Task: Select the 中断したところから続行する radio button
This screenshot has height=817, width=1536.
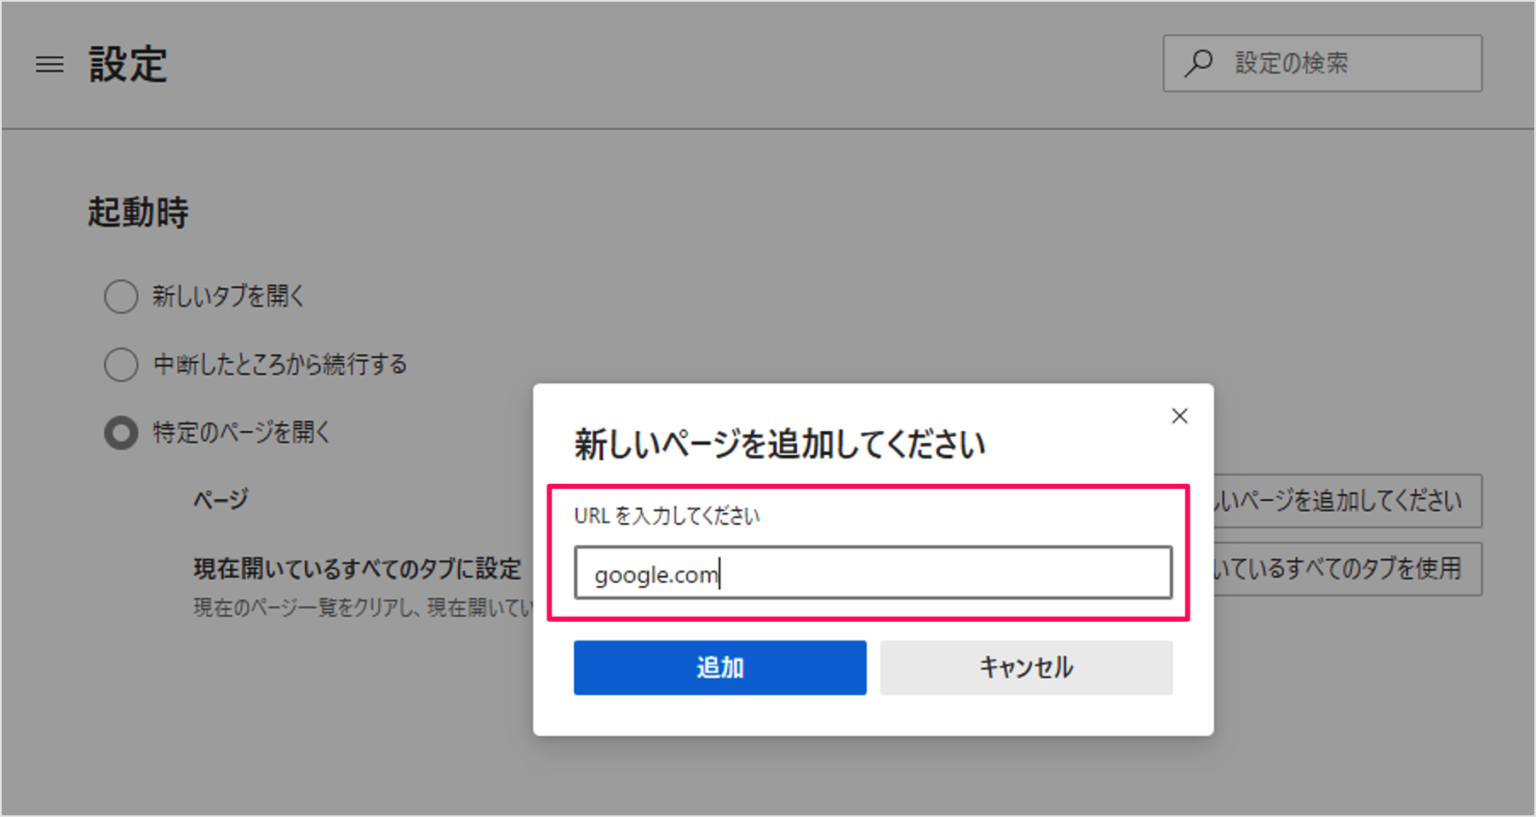Action: point(121,364)
